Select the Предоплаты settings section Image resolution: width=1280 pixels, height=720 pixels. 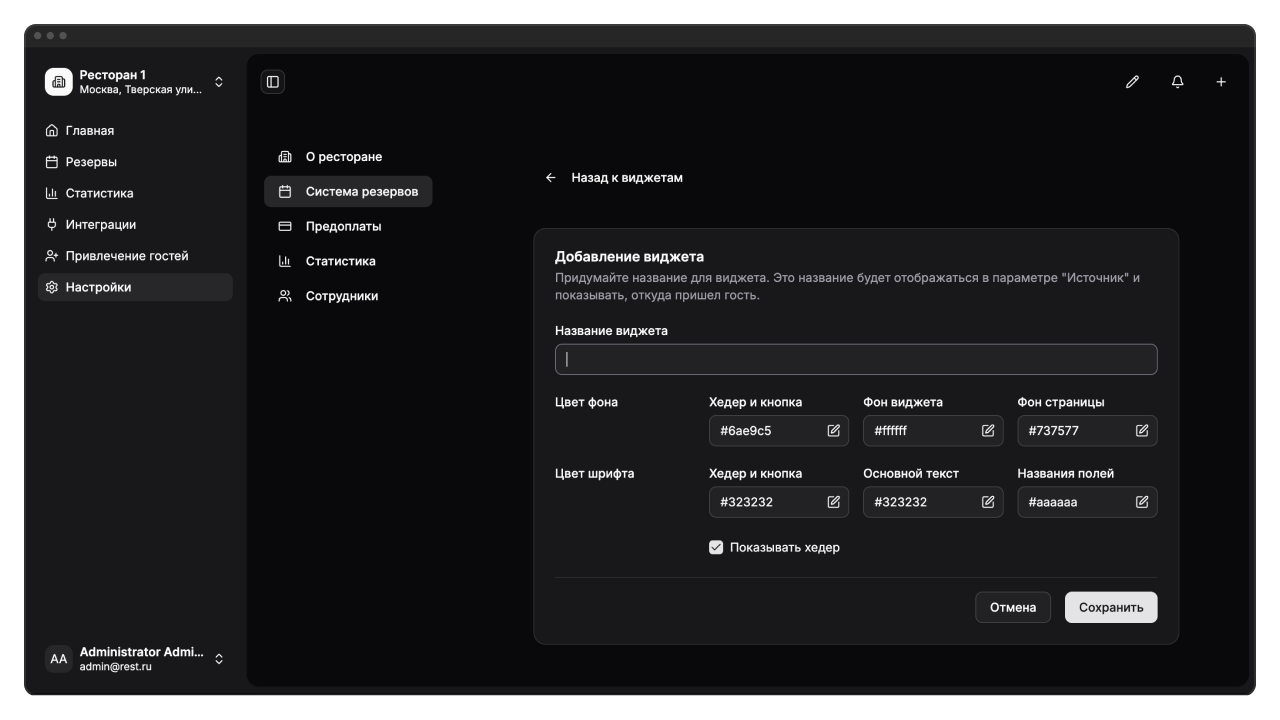(x=343, y=226)
